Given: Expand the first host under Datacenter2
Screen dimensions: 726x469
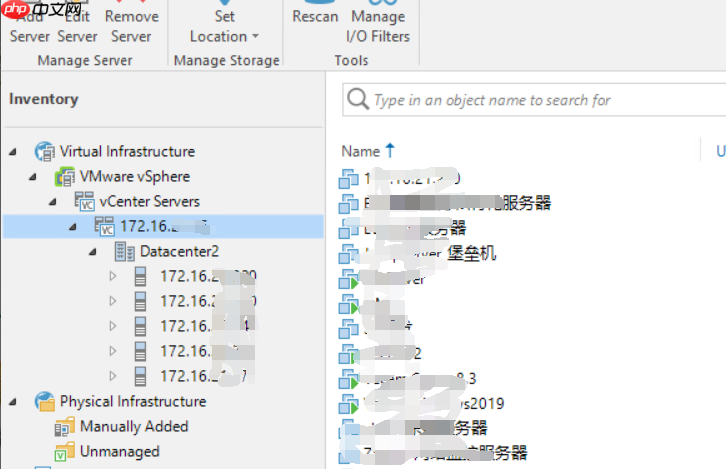Looking at the screenshot, I should pos(113,276).
